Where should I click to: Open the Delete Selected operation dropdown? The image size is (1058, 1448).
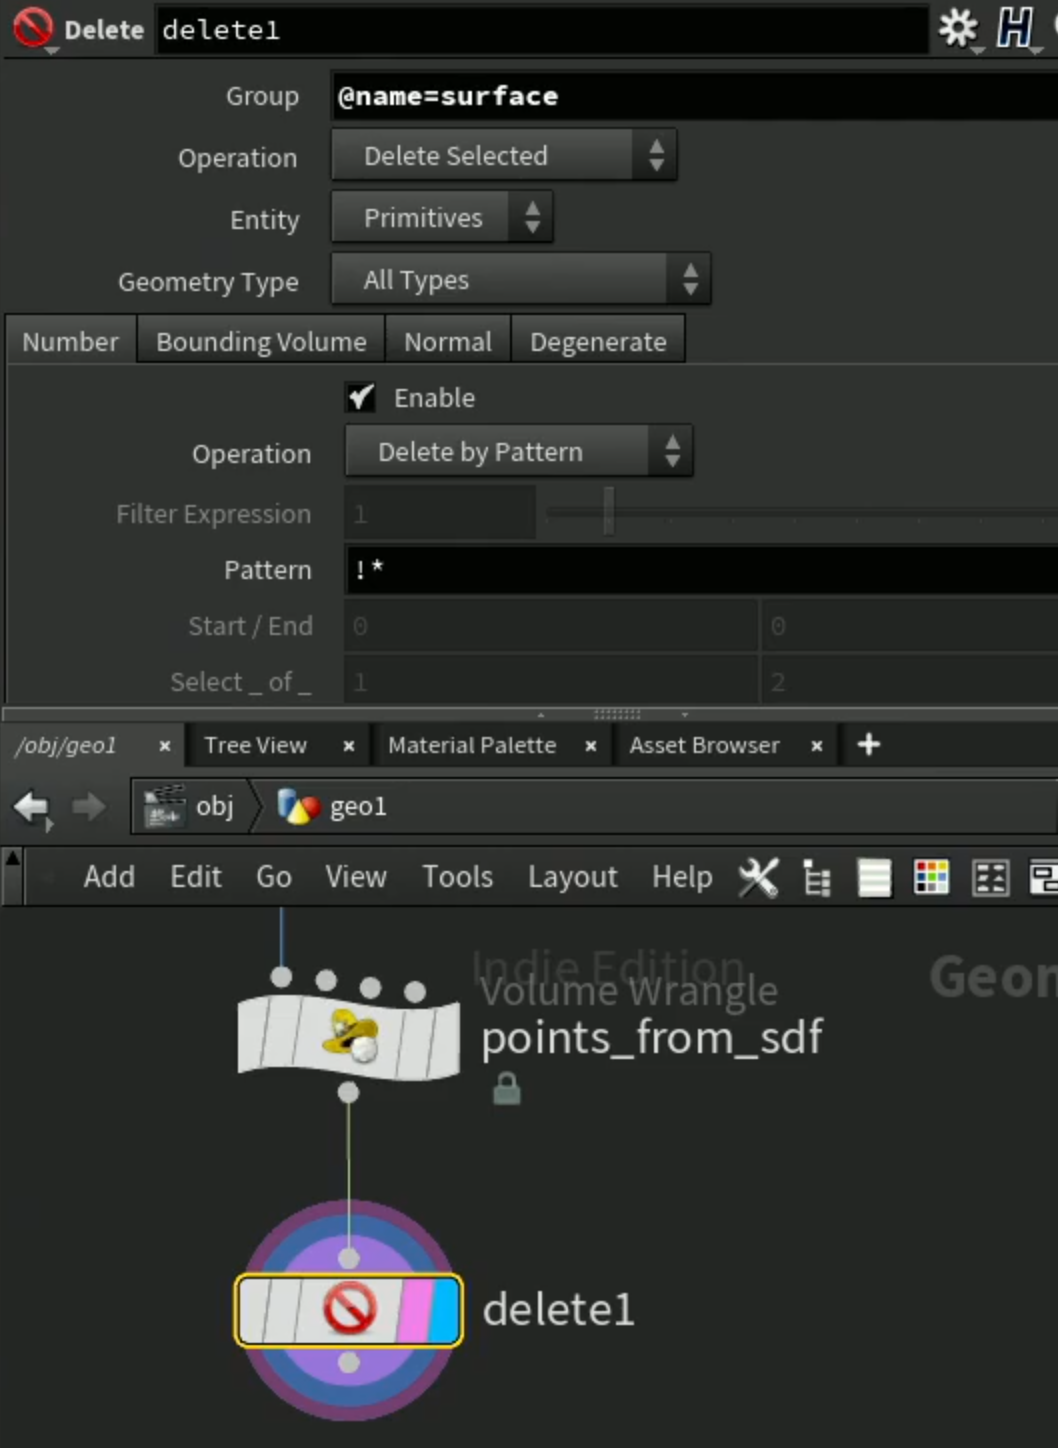pos(504,156)
